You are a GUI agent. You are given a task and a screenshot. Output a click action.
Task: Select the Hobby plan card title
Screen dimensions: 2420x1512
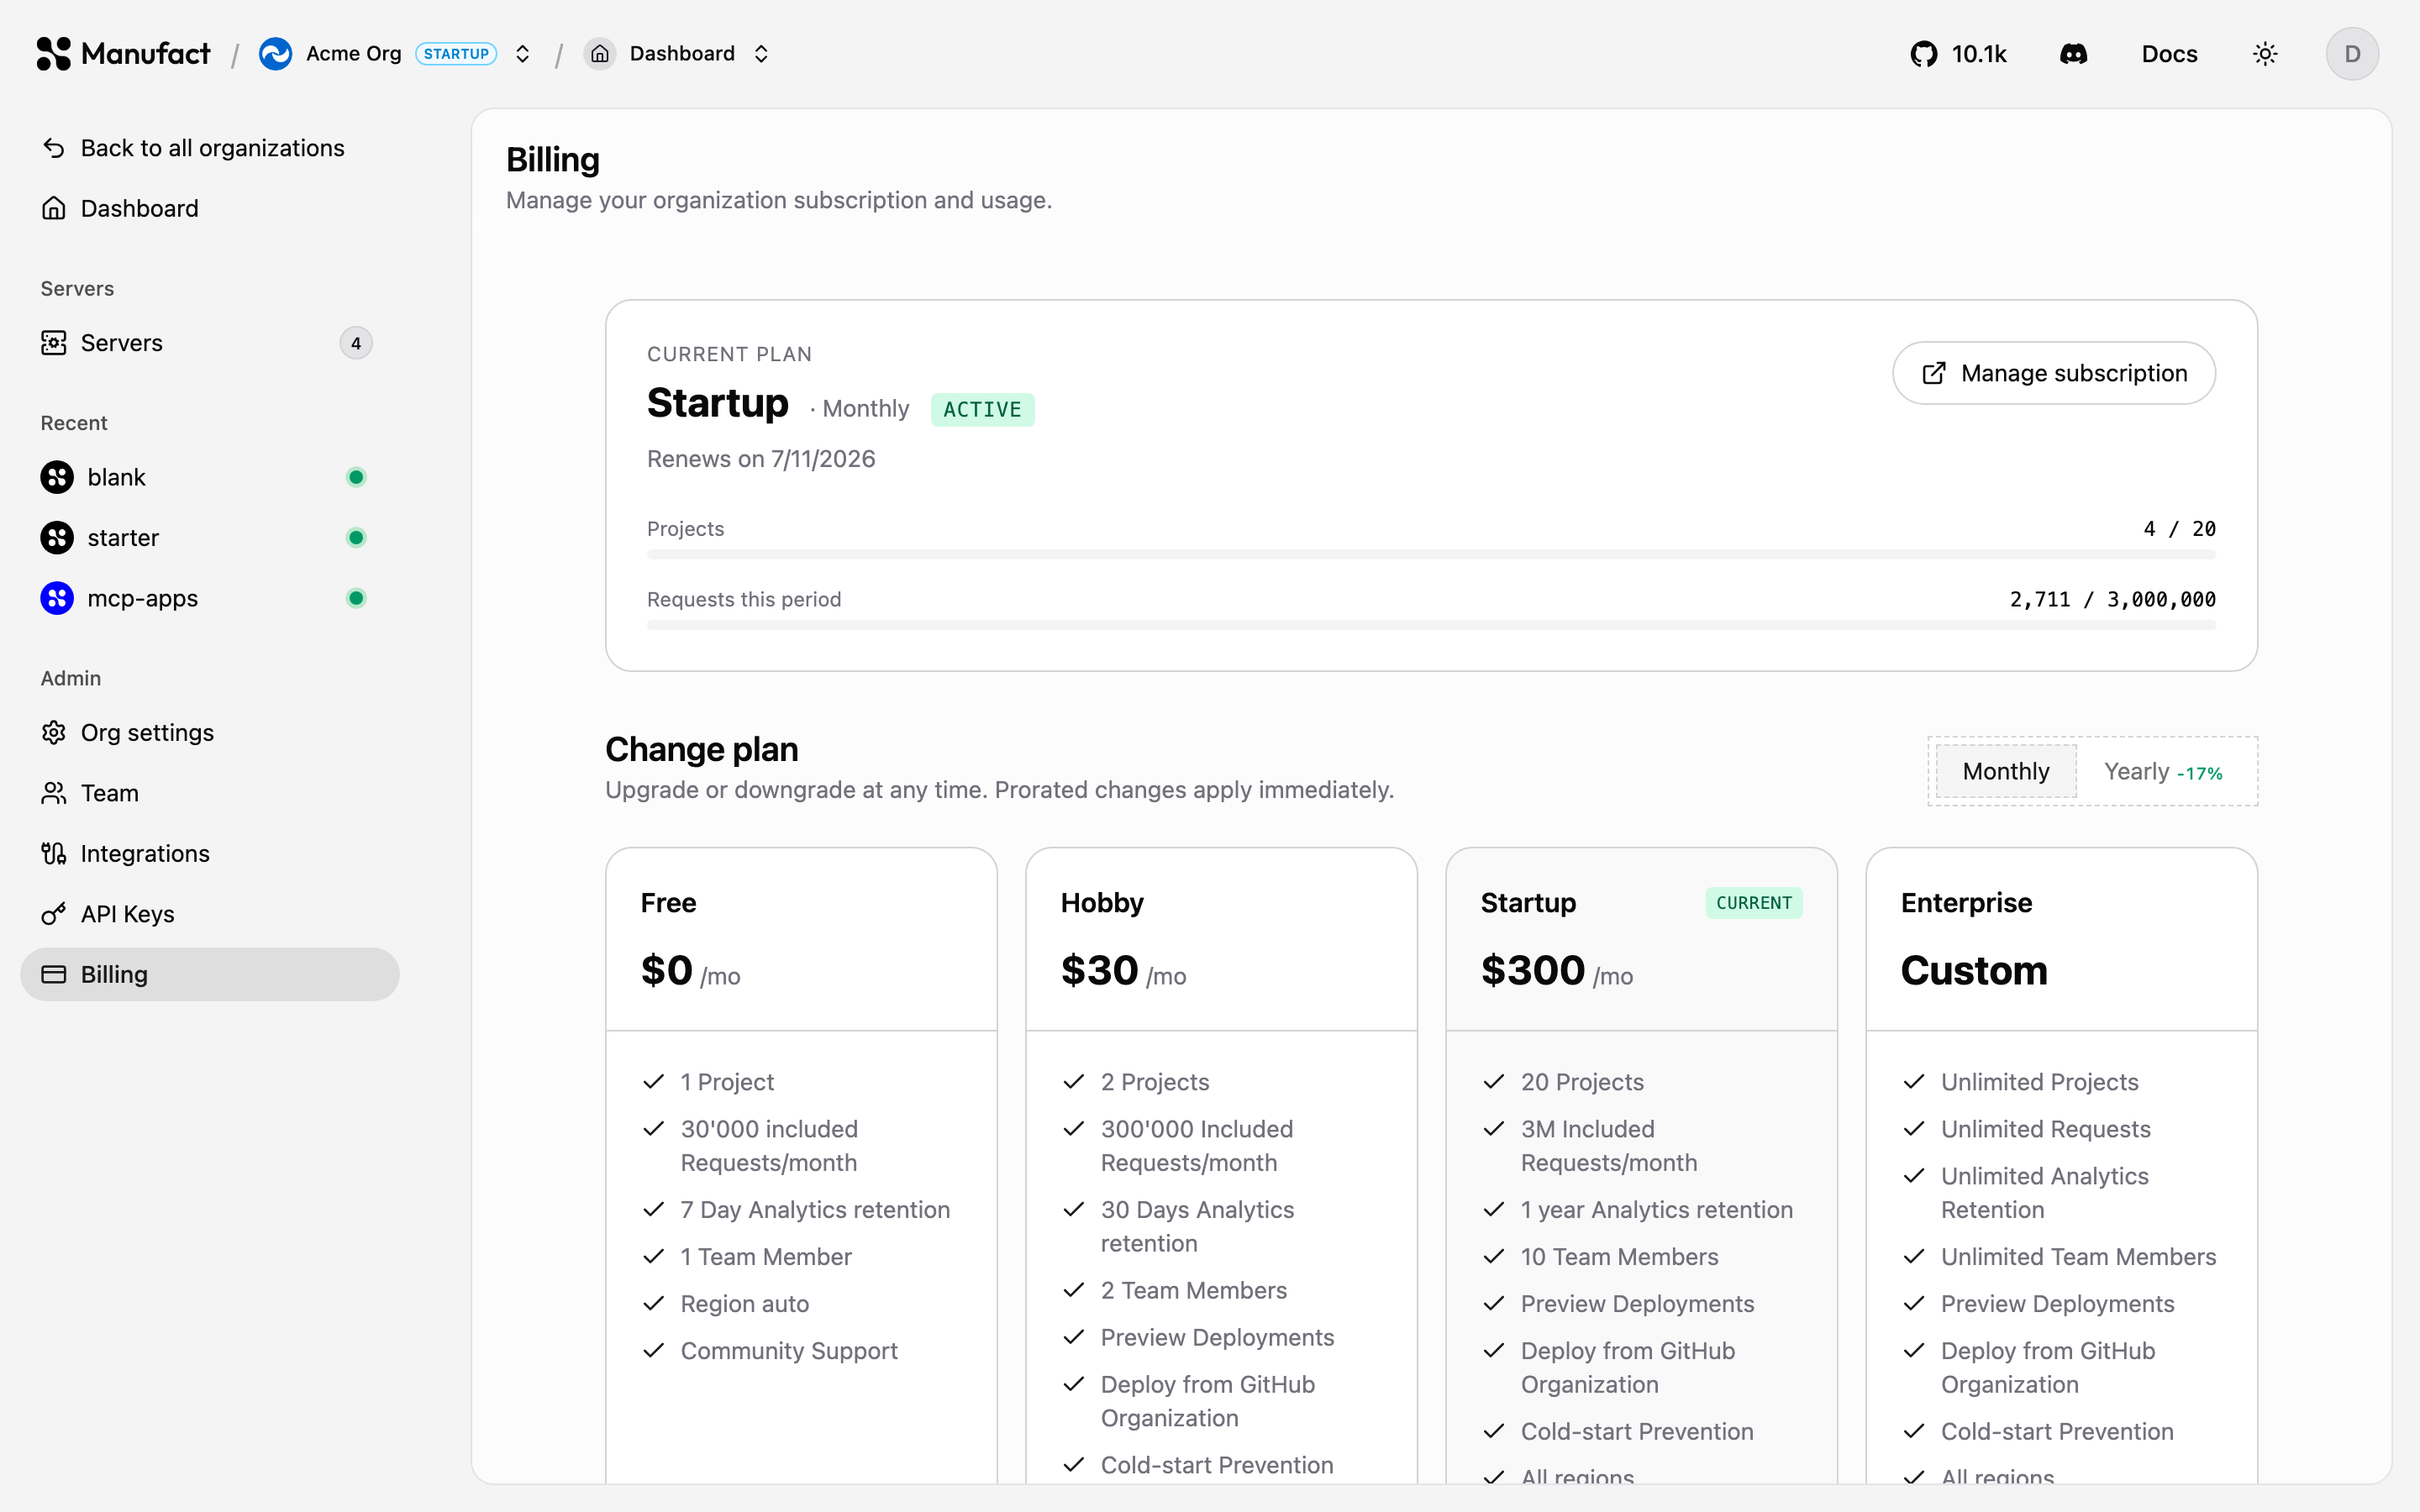coord(1102,903)
